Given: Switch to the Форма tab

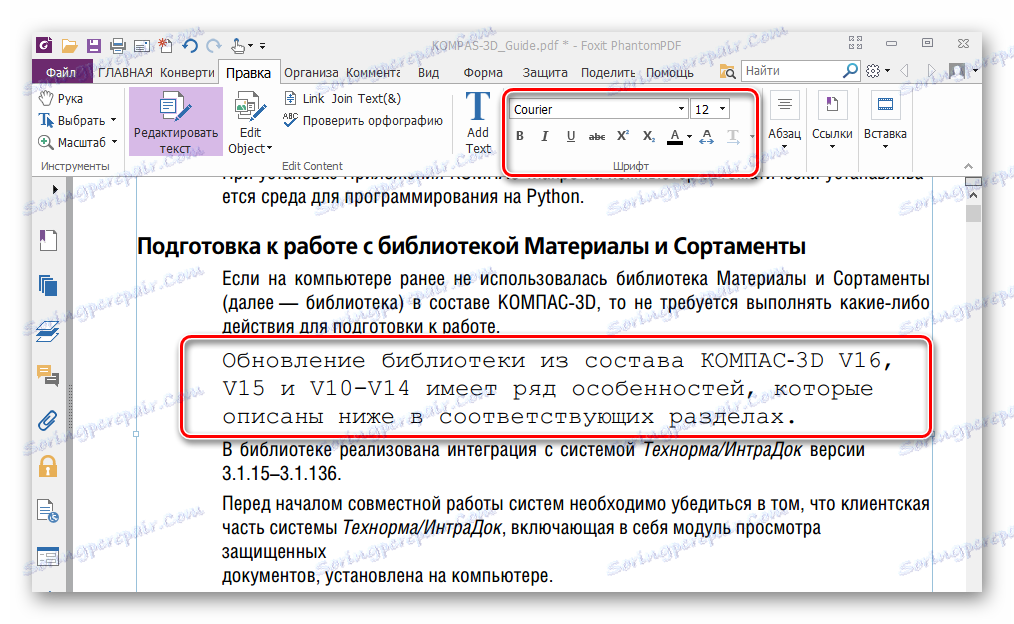Looking at the screenshot, I should pos(483,72).
